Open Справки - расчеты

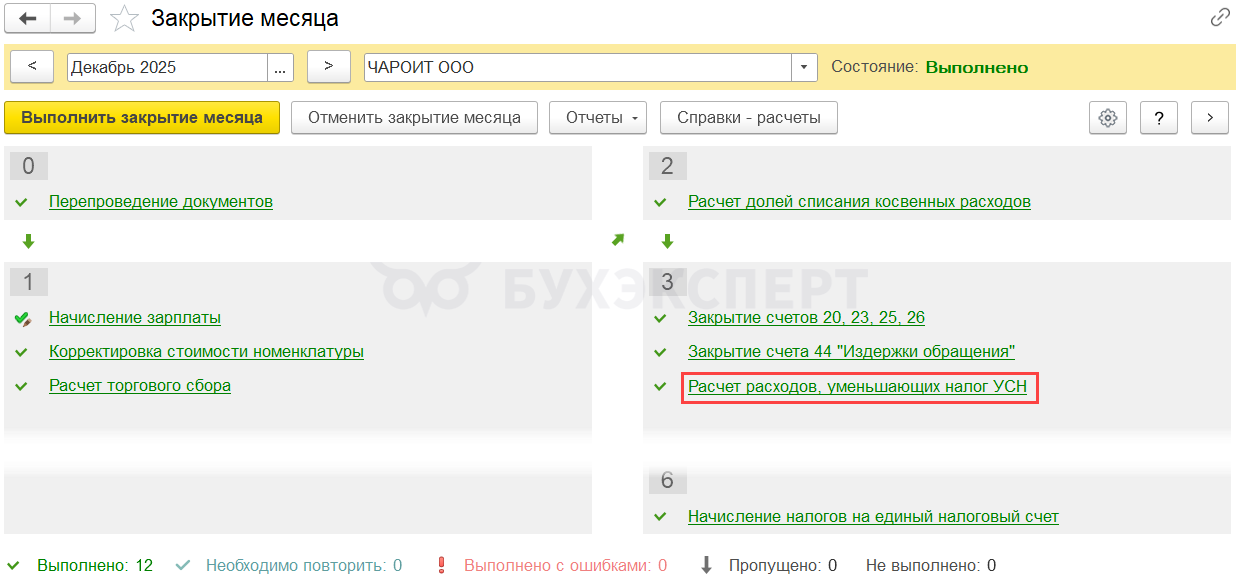coord(748,118)
